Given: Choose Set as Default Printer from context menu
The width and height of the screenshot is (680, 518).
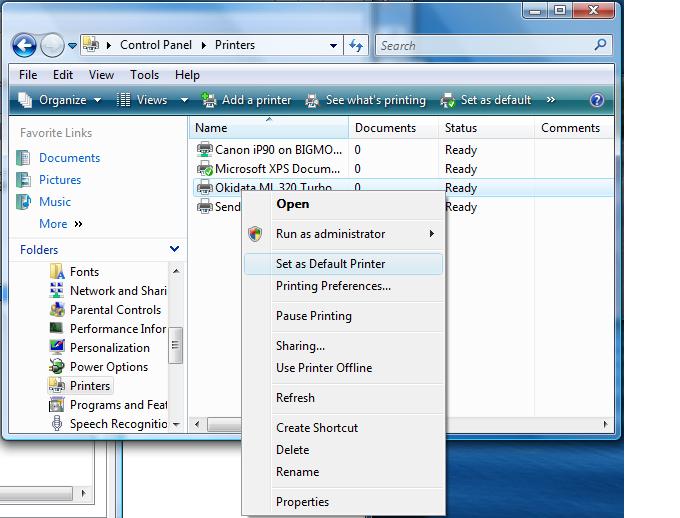Looking at the screenshot, I should [x=330, y=264].
